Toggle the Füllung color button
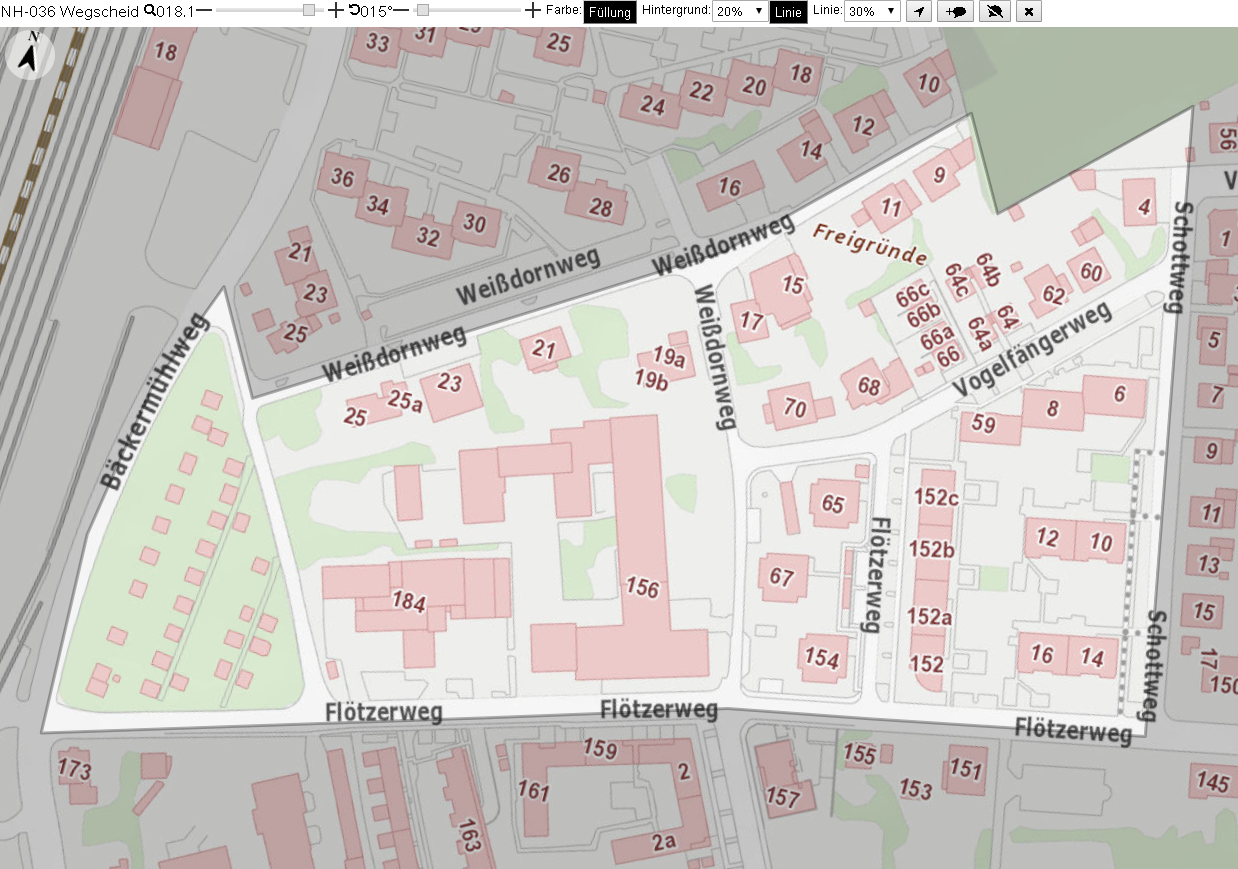Viewport: 1238px width, 869px height. point(610,12)
